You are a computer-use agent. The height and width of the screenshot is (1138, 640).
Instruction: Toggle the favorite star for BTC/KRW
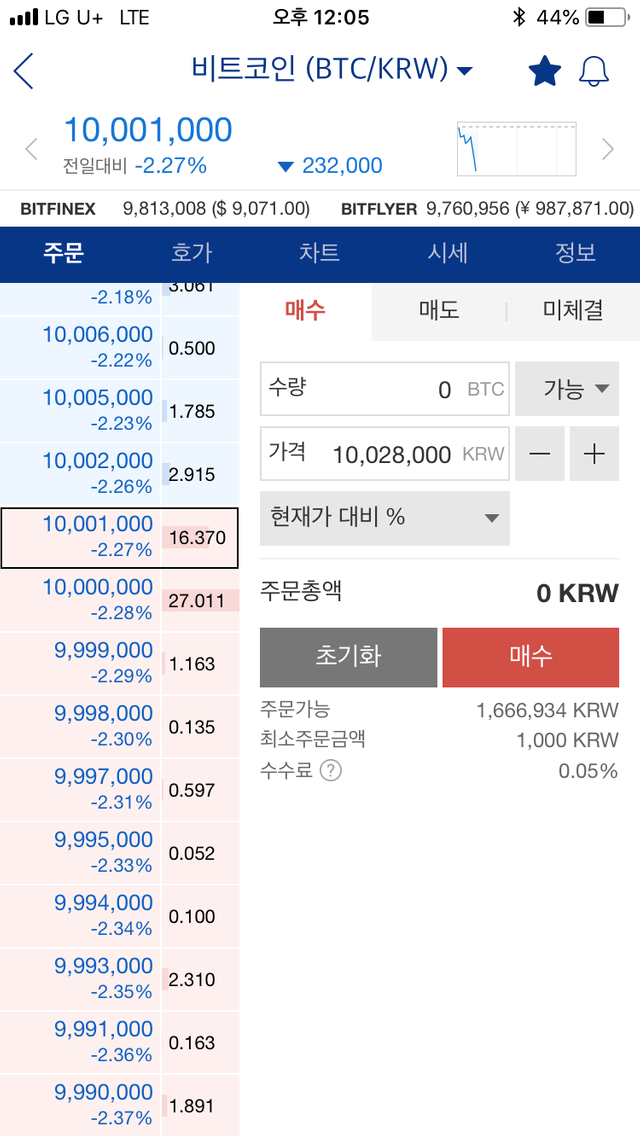(x=545, y=71)
